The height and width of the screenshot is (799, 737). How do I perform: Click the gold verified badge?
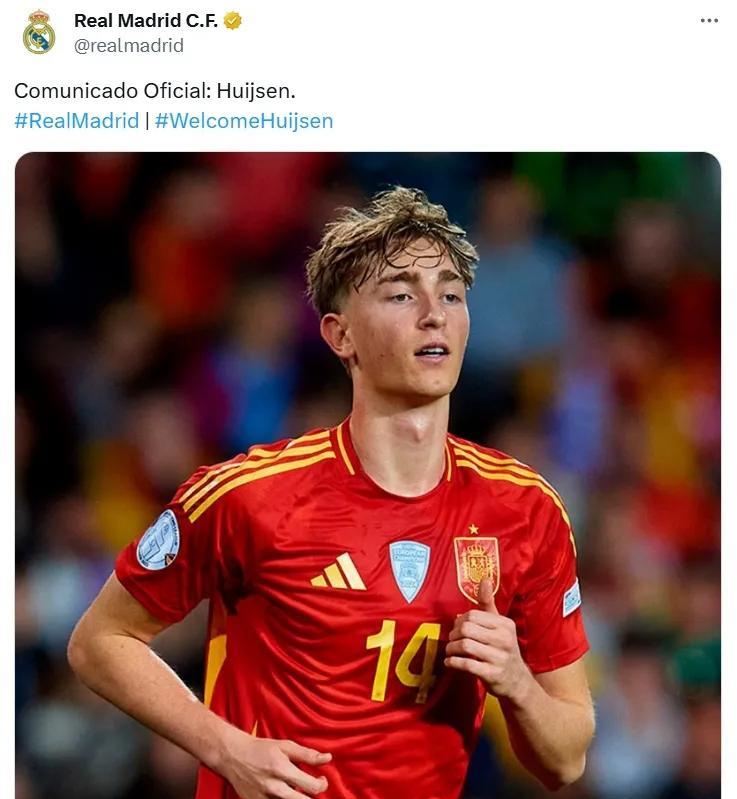click(x=233, y=21)
